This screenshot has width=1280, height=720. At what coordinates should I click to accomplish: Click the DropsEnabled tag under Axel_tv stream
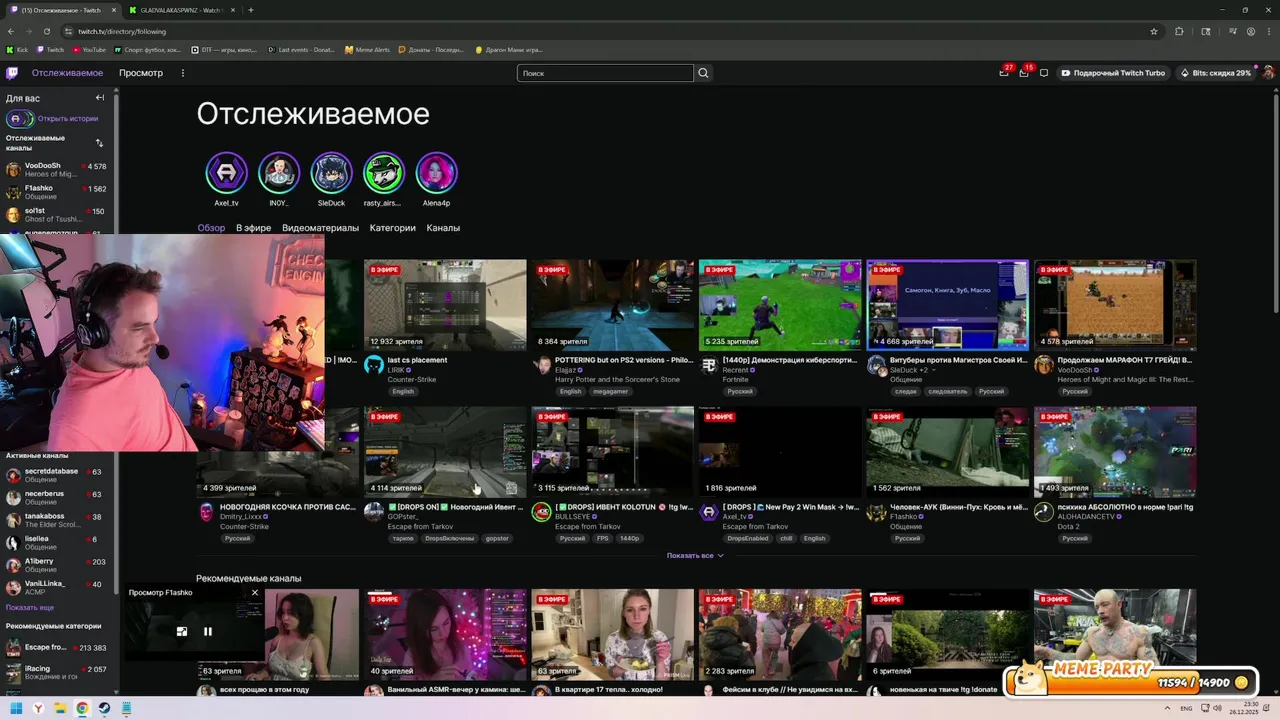coord(747,538)
